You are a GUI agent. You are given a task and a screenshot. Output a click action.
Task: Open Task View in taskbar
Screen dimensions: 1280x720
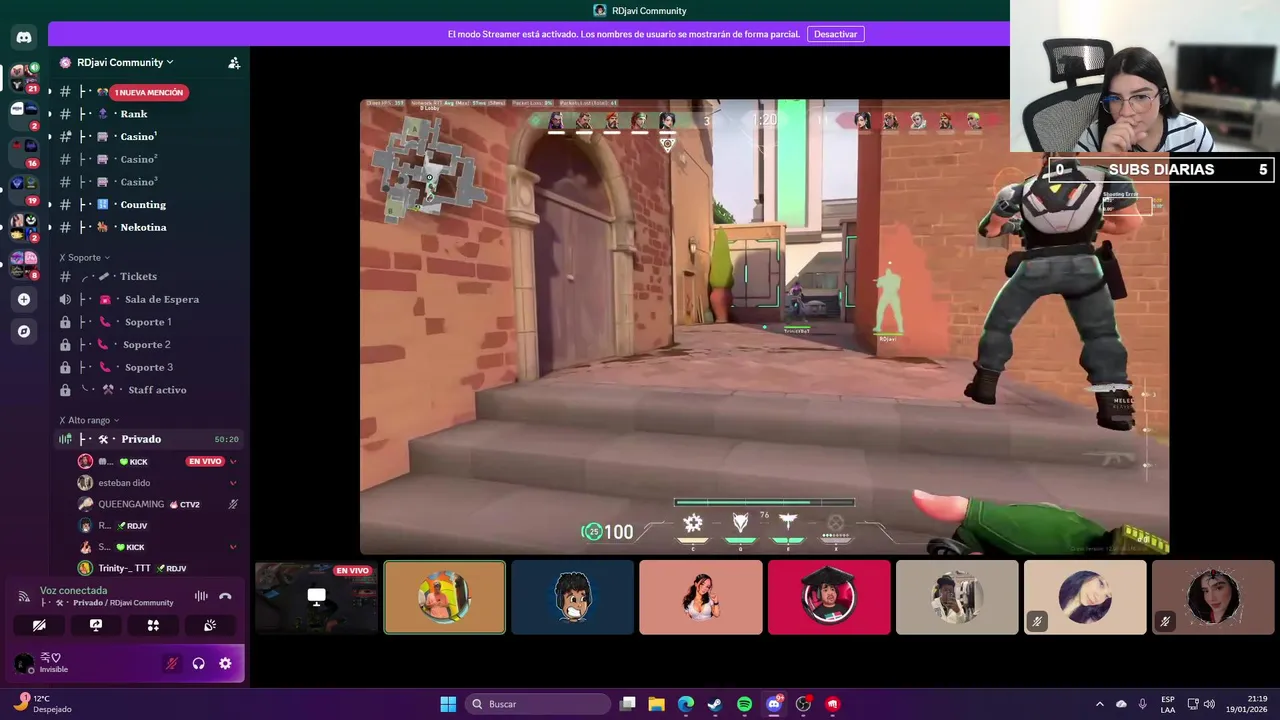coord(627,704)
